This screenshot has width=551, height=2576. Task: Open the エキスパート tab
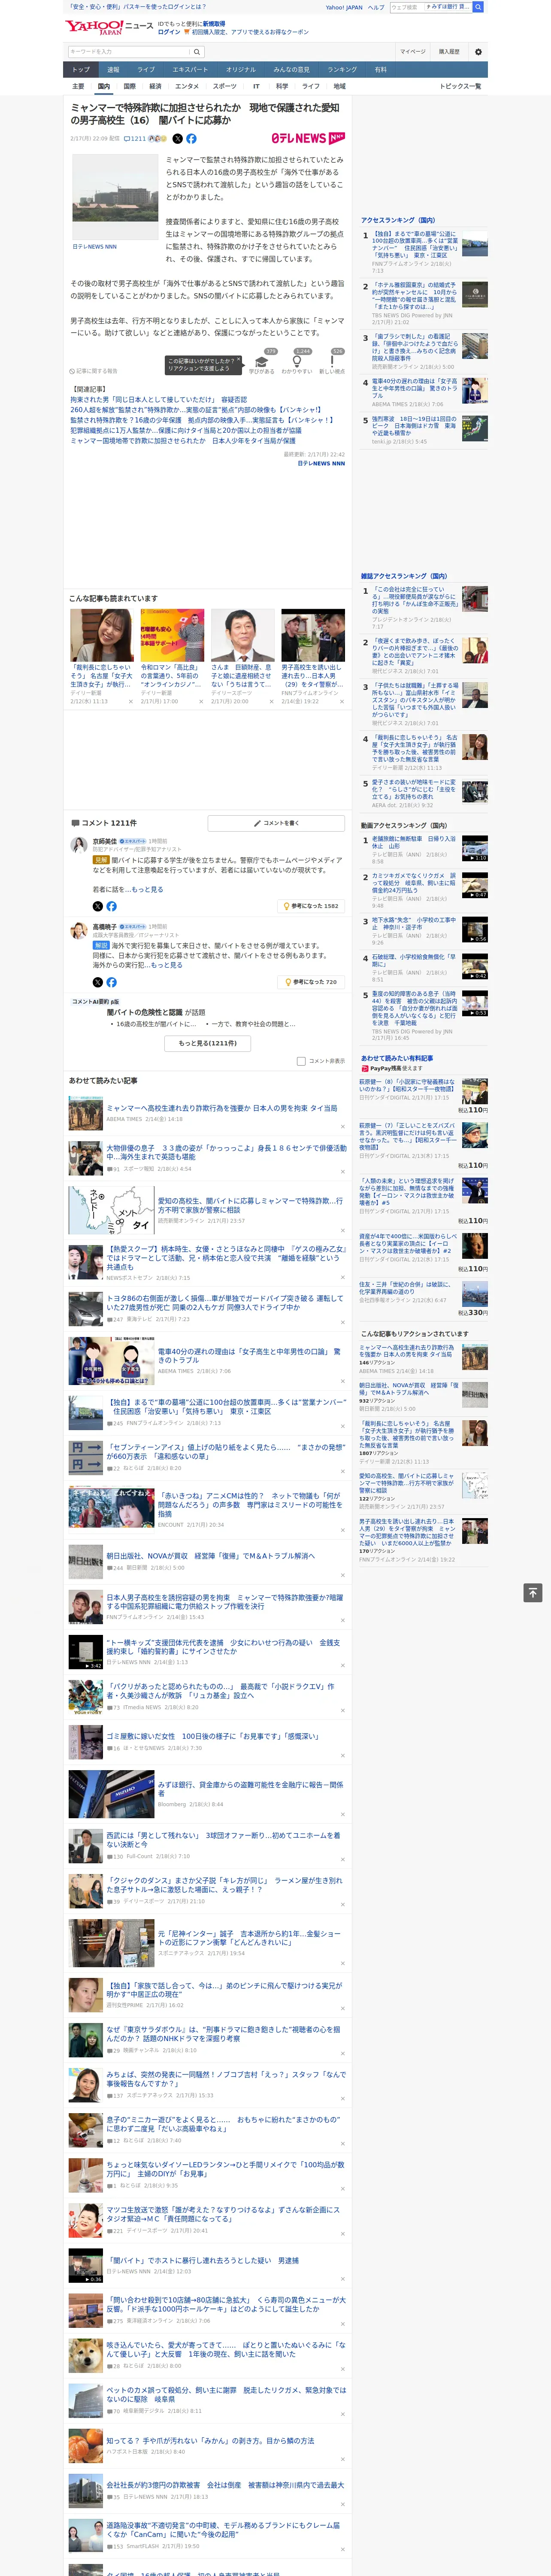click(x=190, y=70)
